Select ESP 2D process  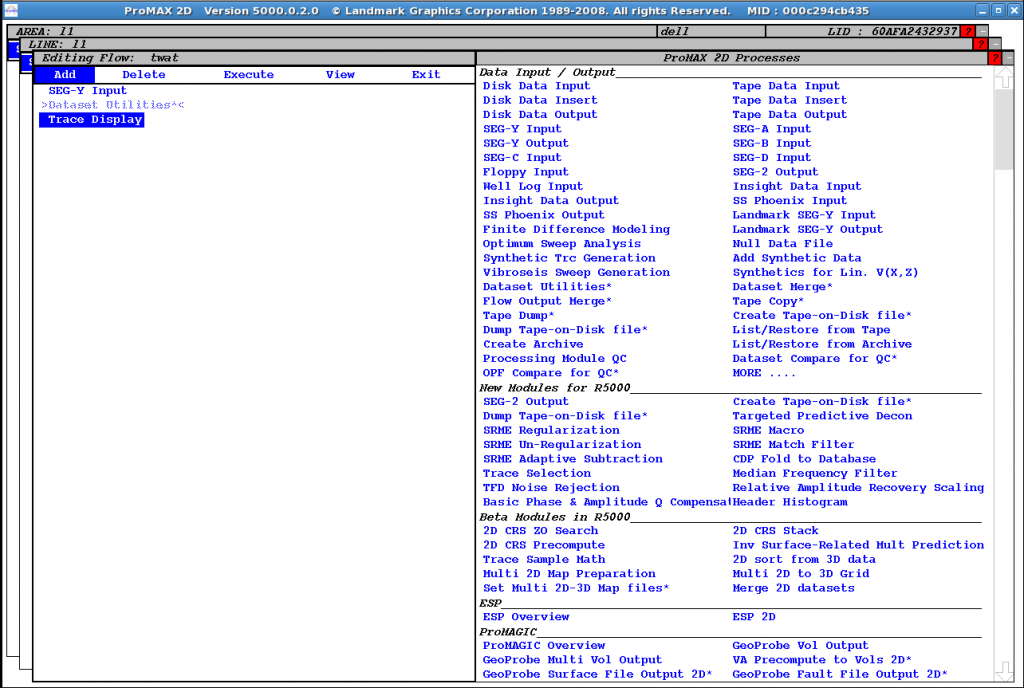tap(754, 617)
